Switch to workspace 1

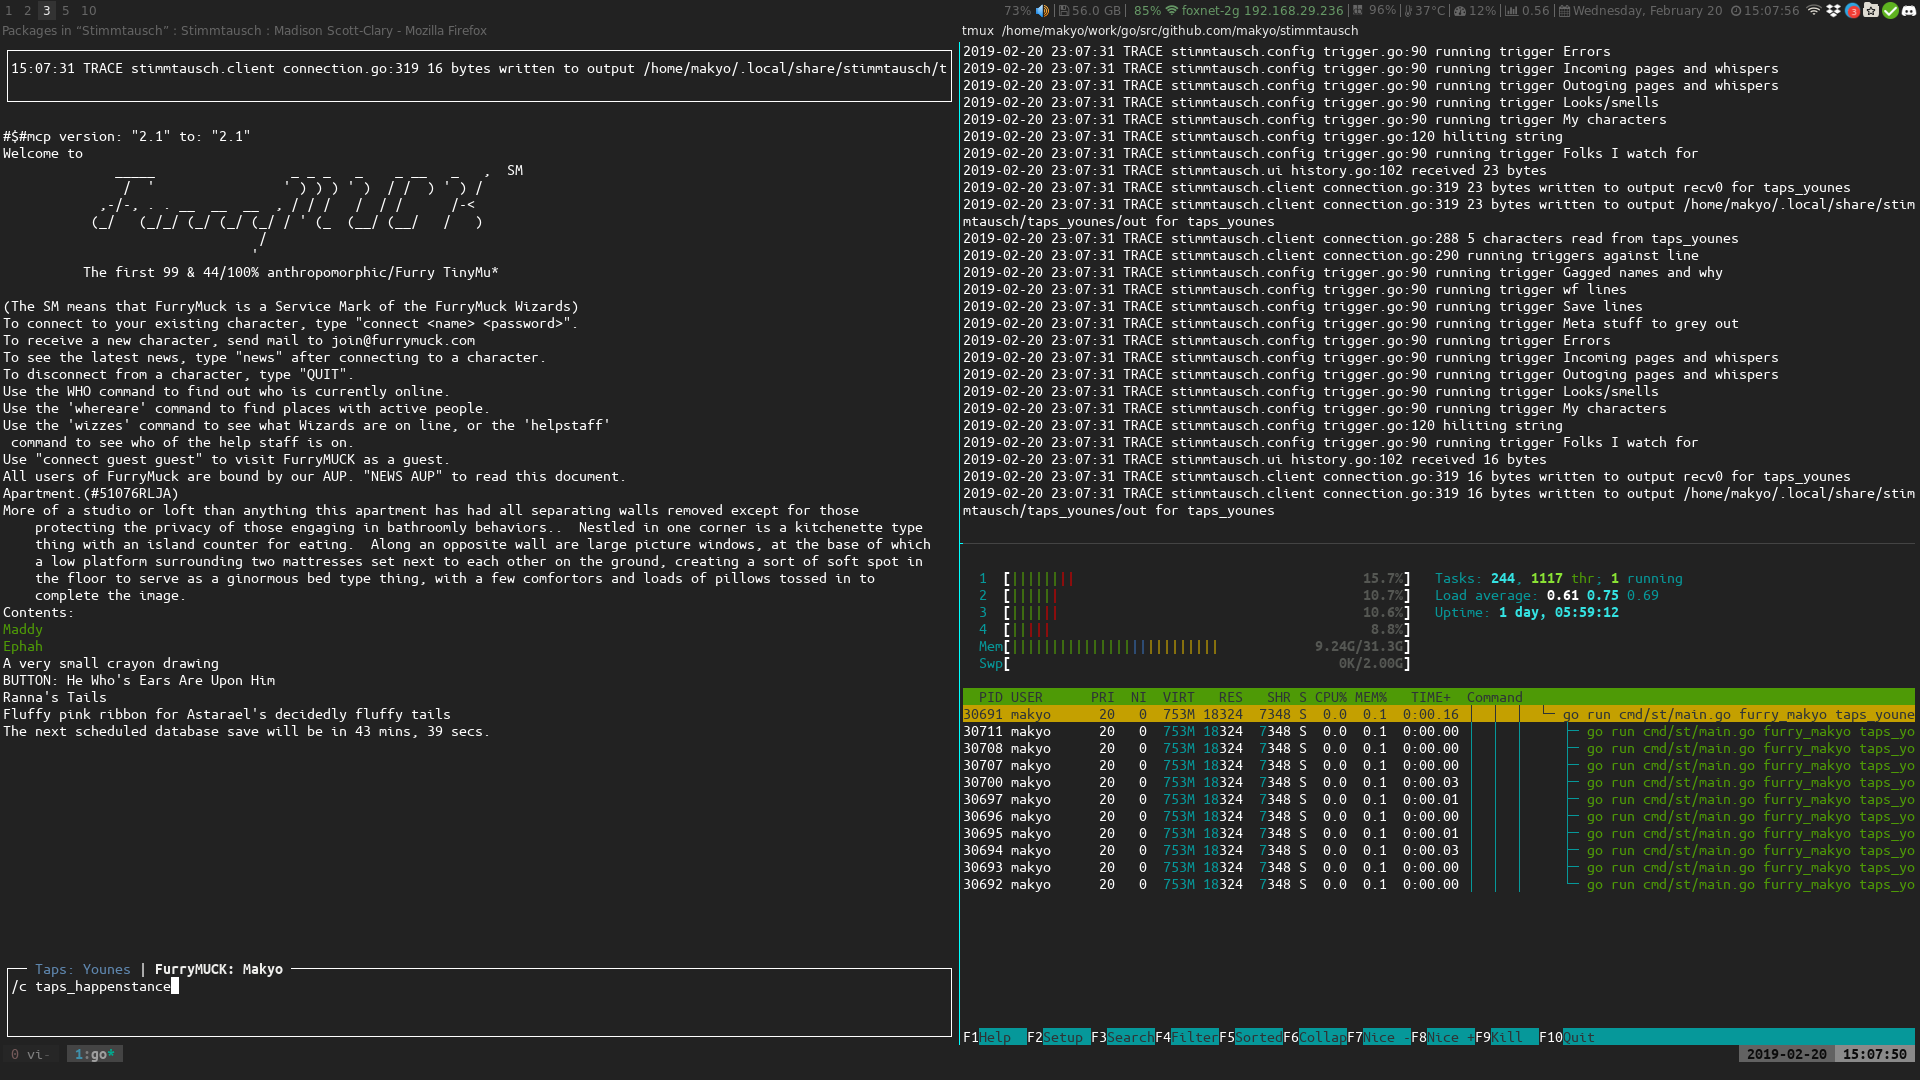[x=9, y=11]
